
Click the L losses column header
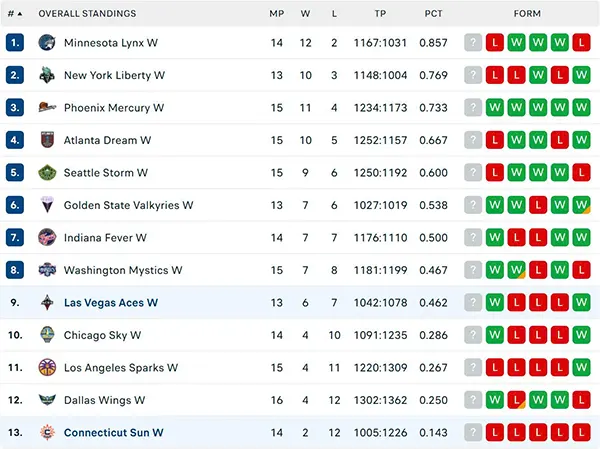(334, 14)
